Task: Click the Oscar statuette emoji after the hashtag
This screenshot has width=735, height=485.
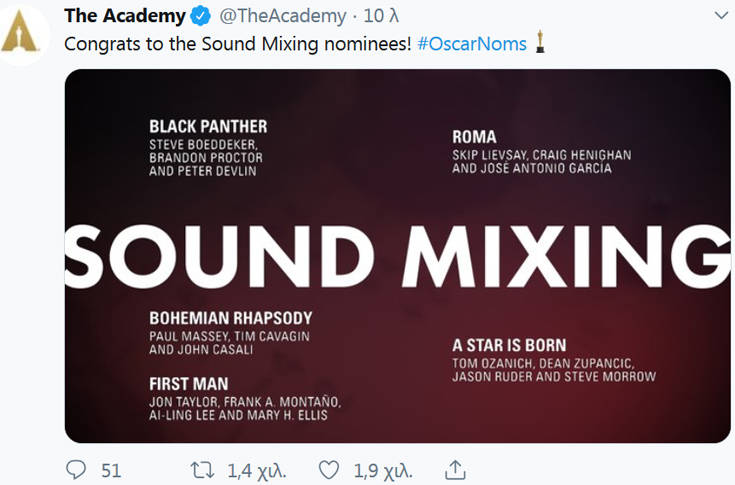Action: pyautogui.click(x=541, y=44)
